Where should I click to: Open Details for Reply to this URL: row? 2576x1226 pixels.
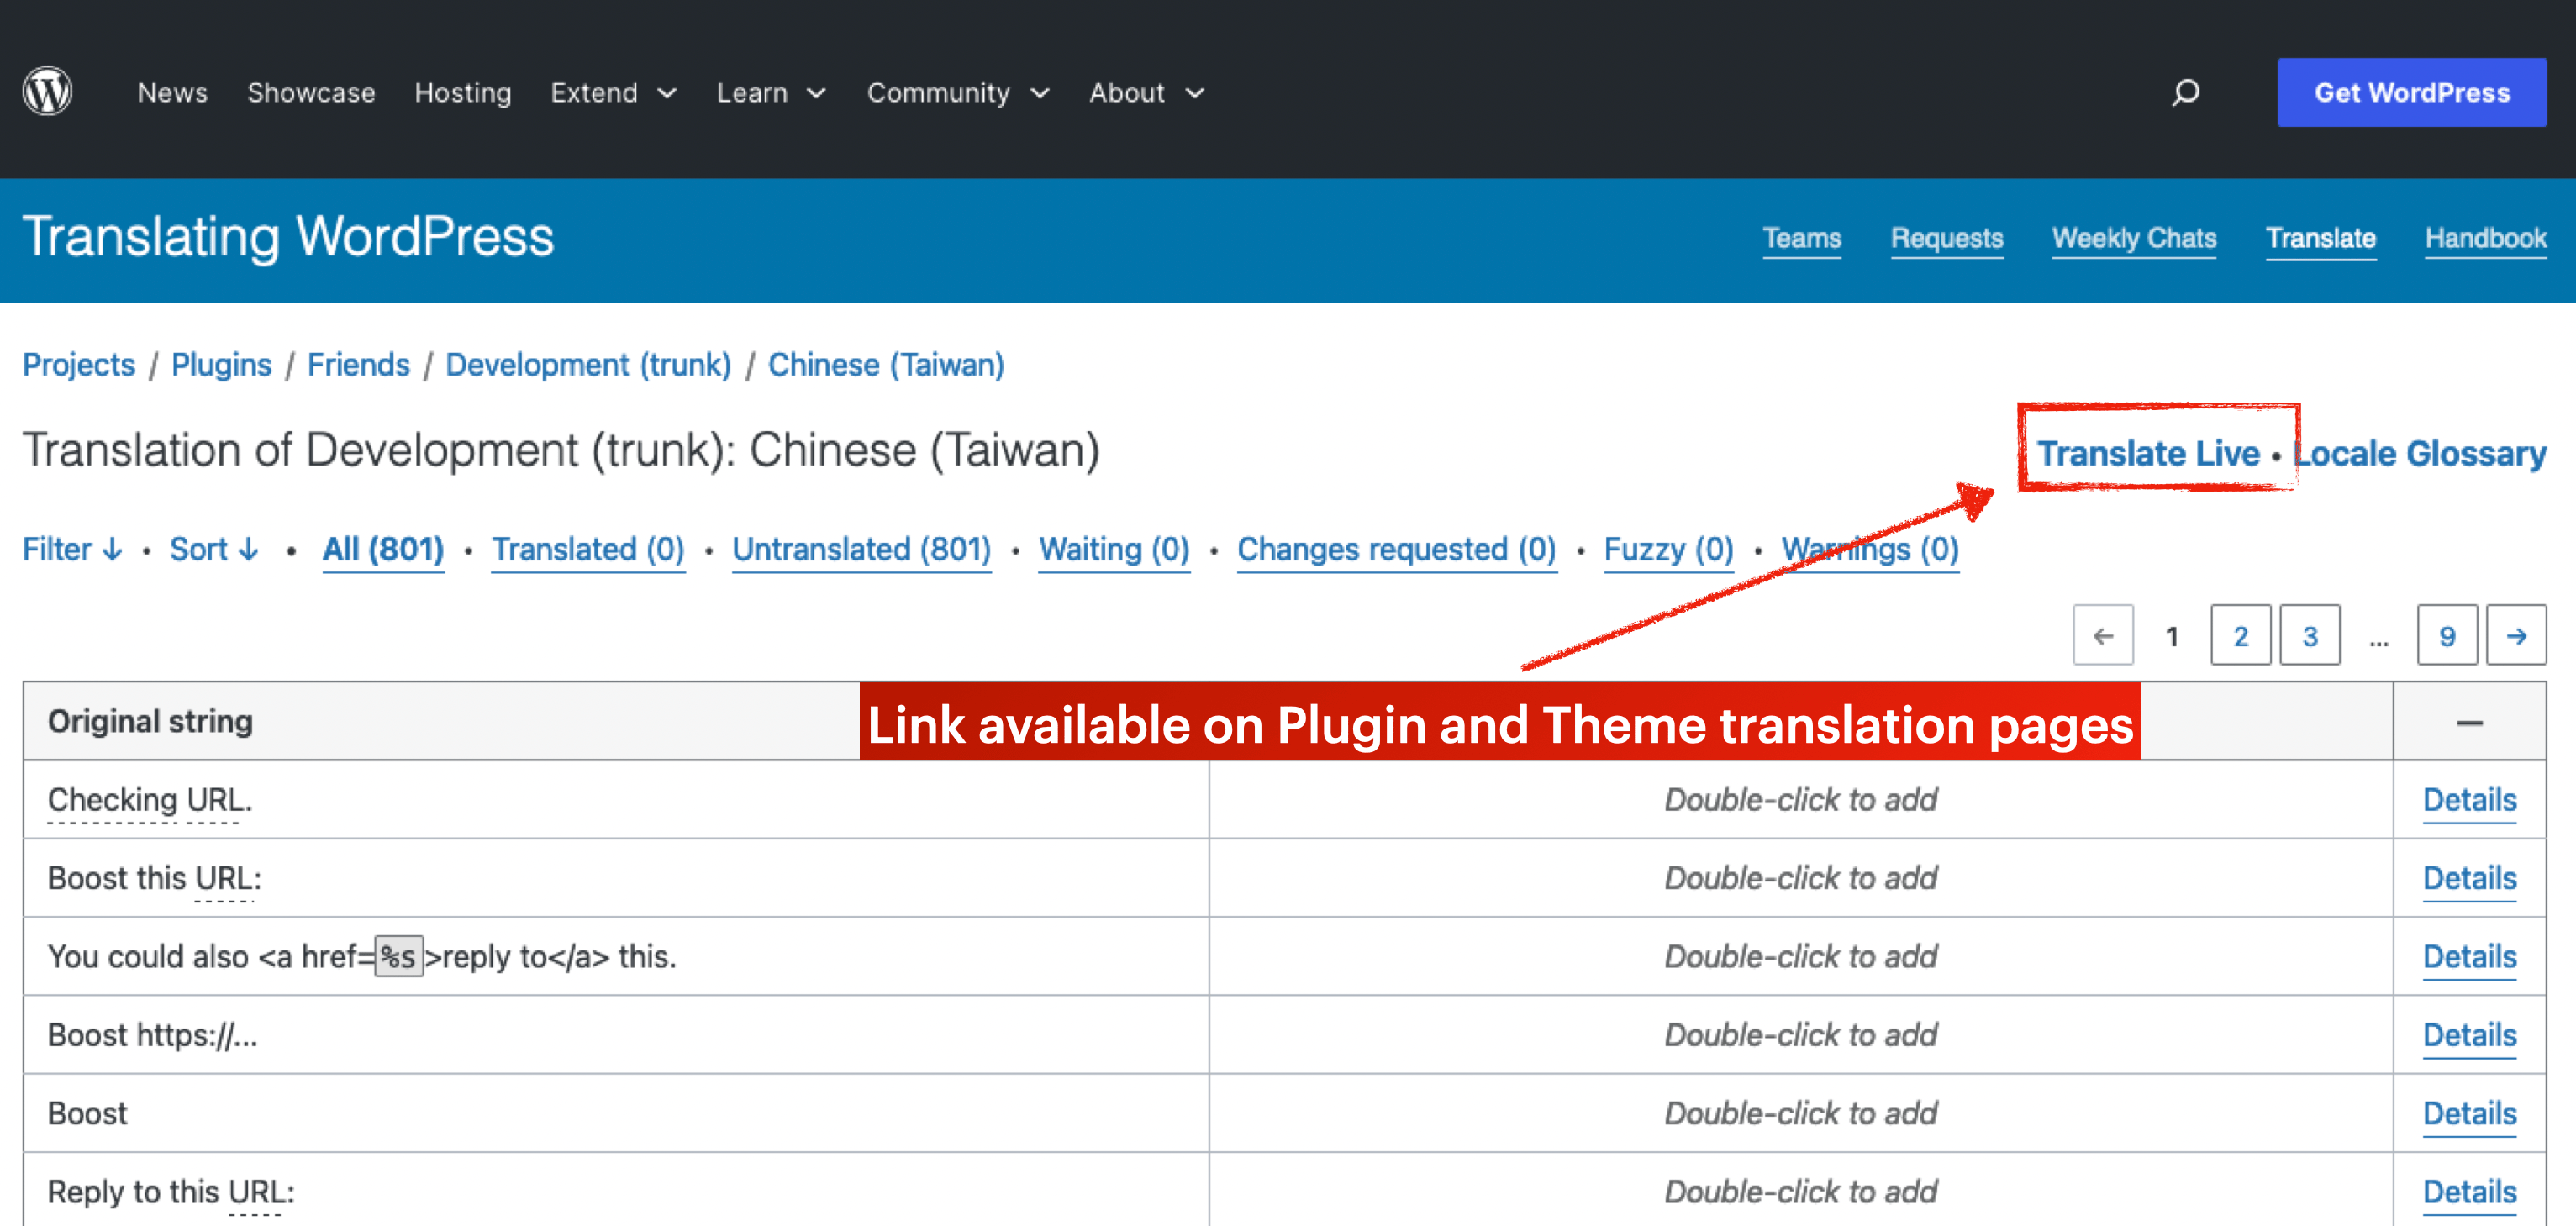coord(2469,1193)
